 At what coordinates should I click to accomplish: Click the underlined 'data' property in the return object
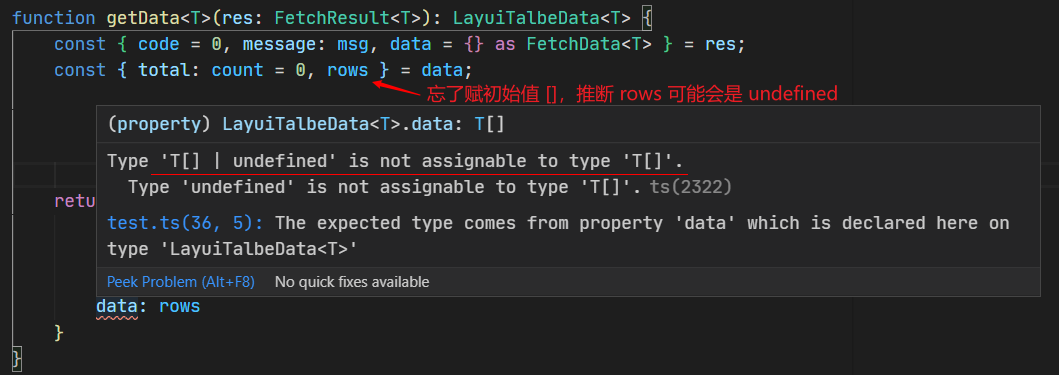coord(117,307)
